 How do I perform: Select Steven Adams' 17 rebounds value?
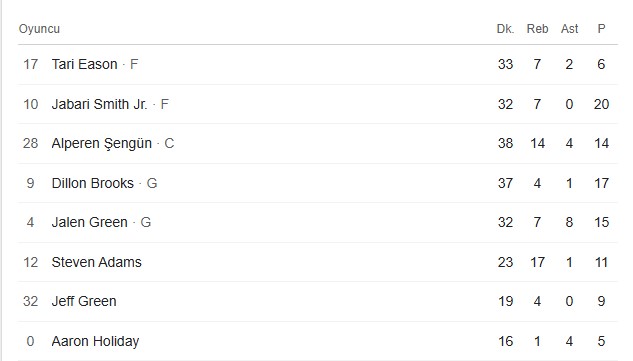tap(537, 262)
